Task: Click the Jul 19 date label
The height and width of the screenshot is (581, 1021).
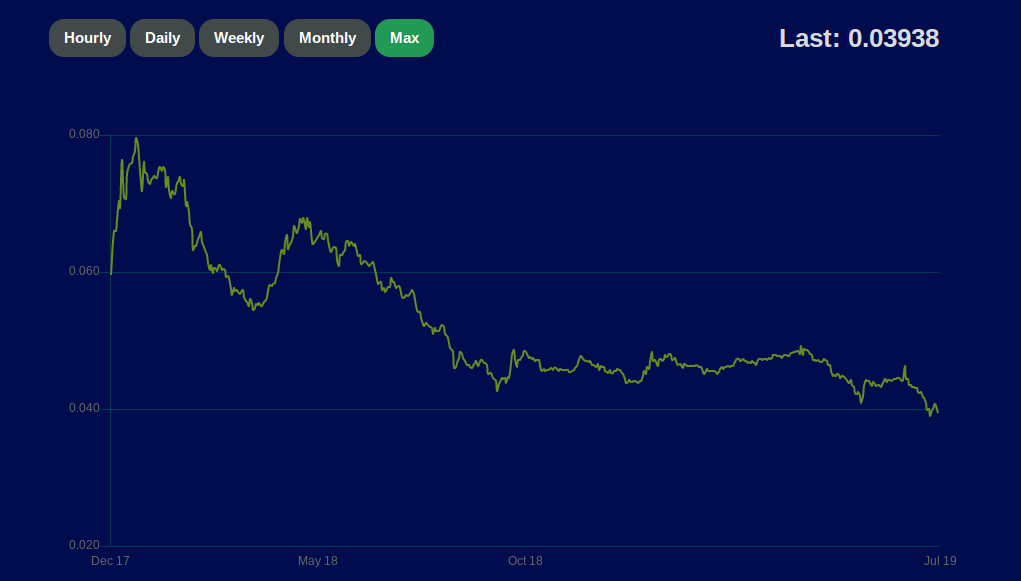Action: point(939,561)
